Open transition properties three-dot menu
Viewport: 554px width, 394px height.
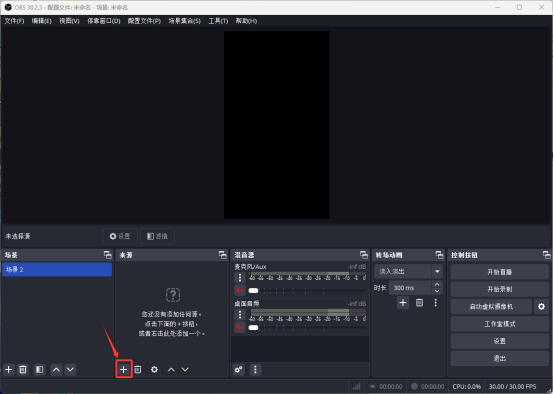click(436, 303)
